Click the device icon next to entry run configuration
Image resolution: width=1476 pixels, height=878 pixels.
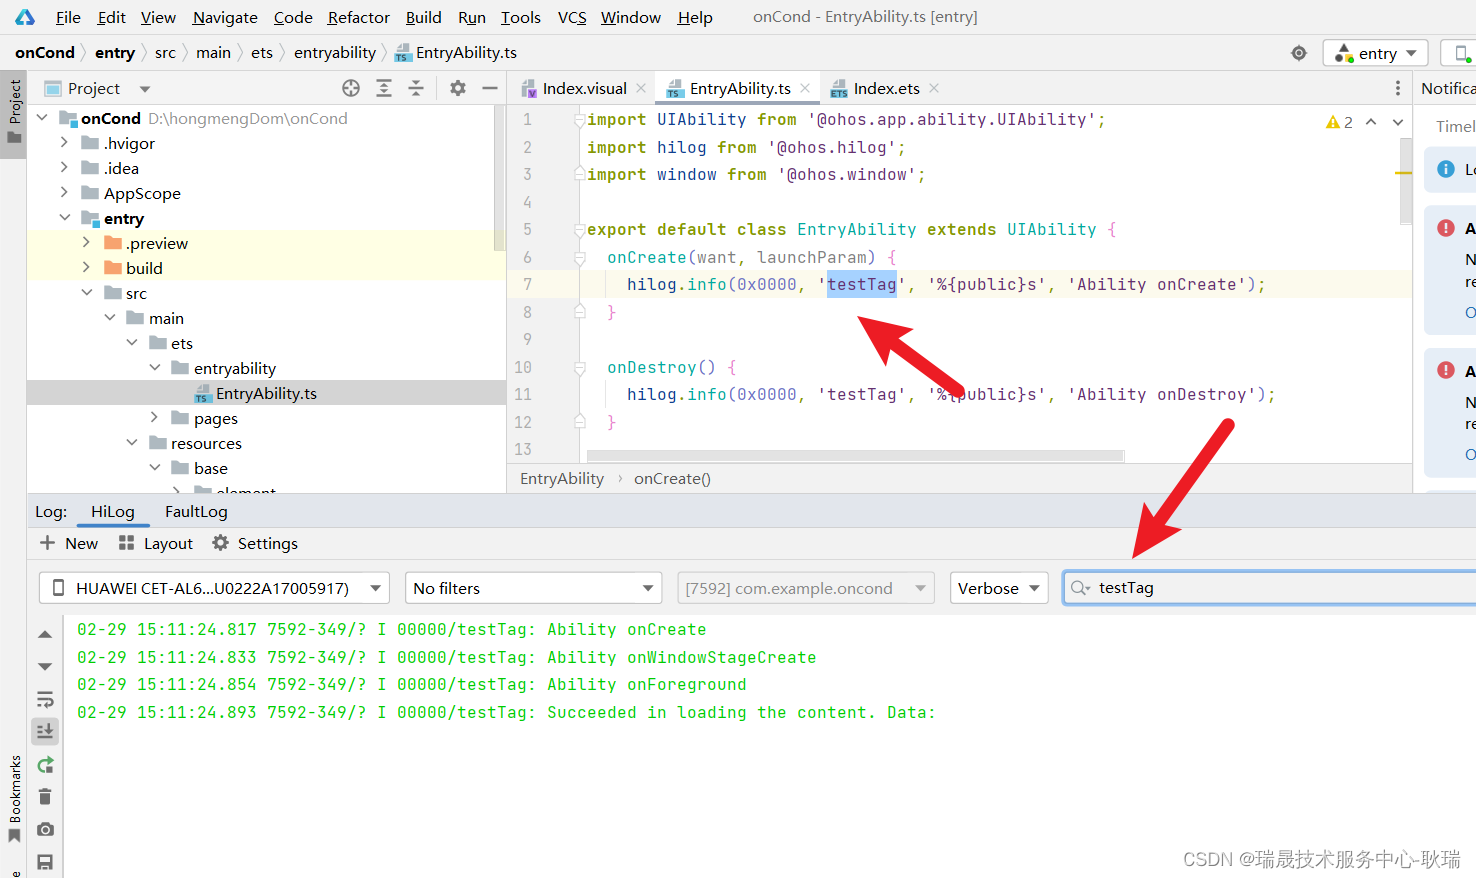(x=1462, y=53)
